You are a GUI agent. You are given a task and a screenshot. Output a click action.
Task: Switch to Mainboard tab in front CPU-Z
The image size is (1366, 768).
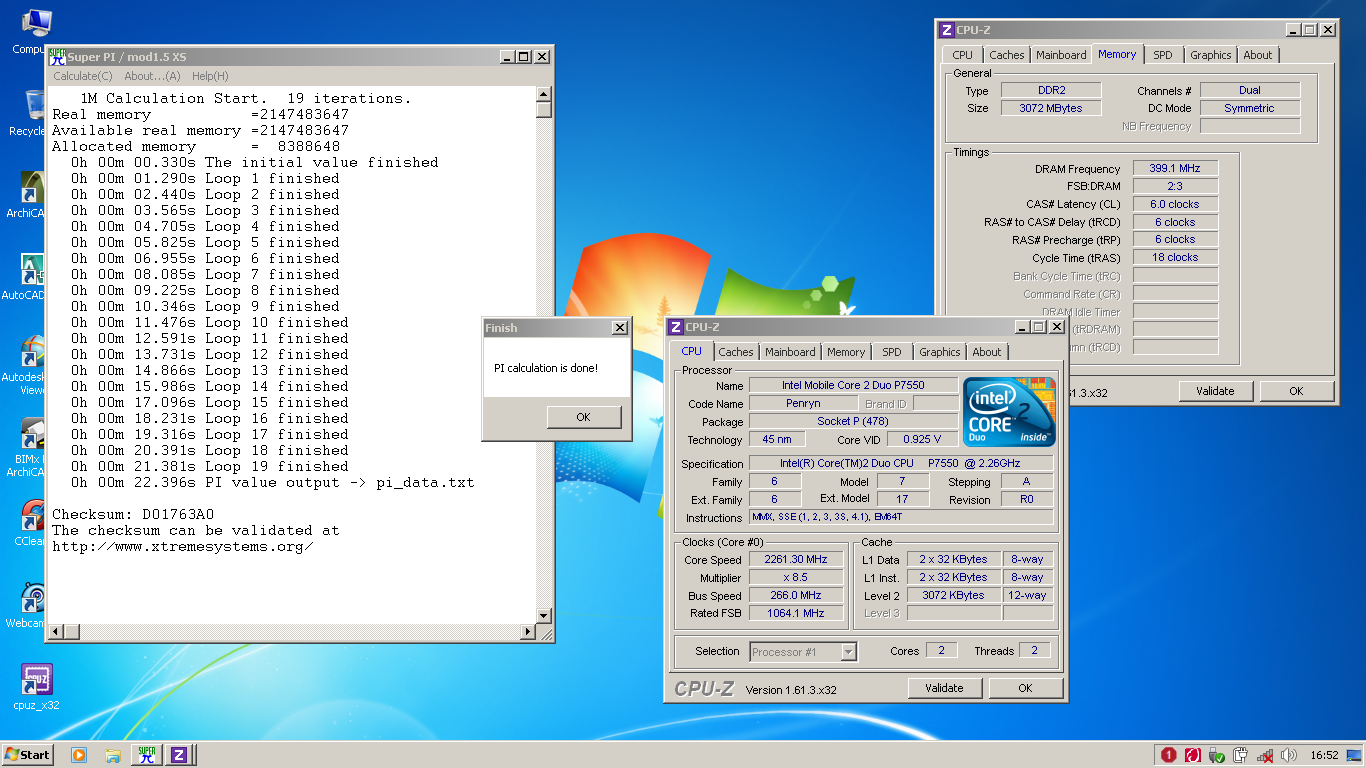pyautogui.click(x=790, y=352)
